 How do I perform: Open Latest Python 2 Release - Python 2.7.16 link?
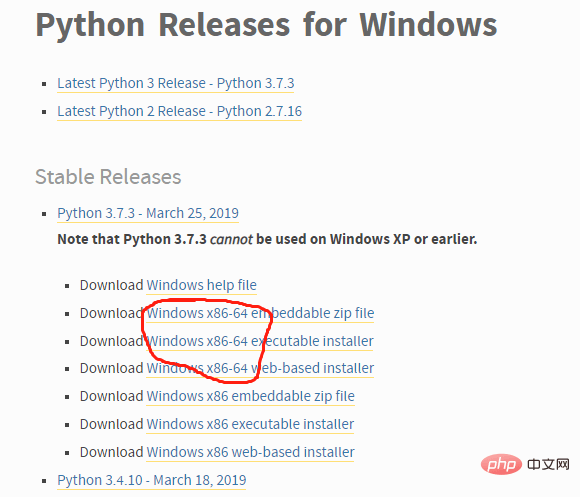pyautogui.click(x=179, y=111)
